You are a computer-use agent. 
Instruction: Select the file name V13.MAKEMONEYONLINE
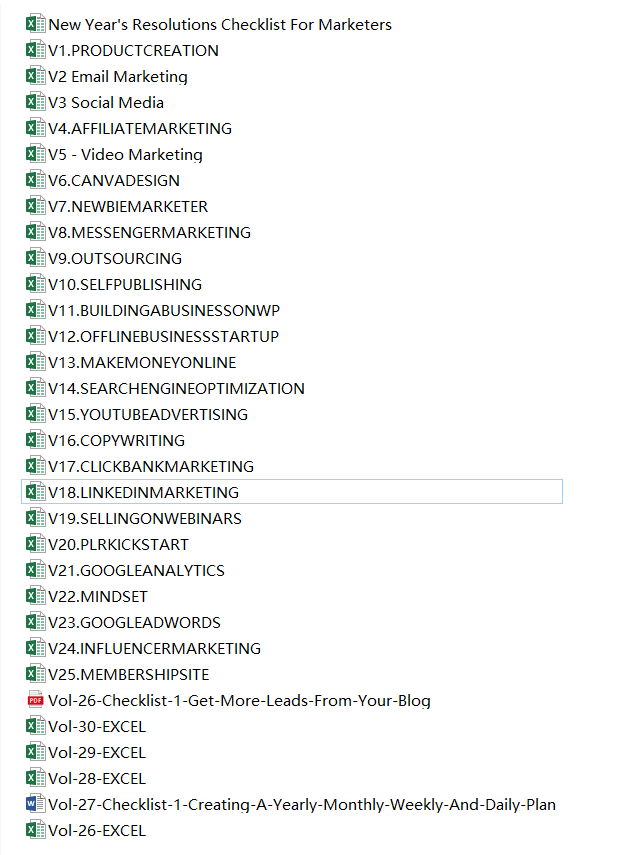click(x=142, y=363)
